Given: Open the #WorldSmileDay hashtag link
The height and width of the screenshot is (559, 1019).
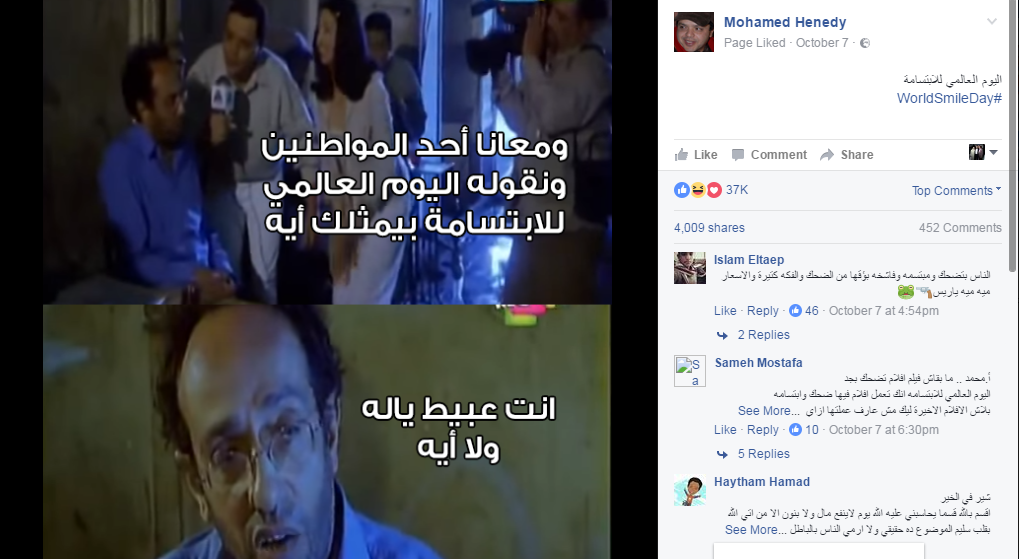Looking at the screenshot, I should (x=949, y=98).
